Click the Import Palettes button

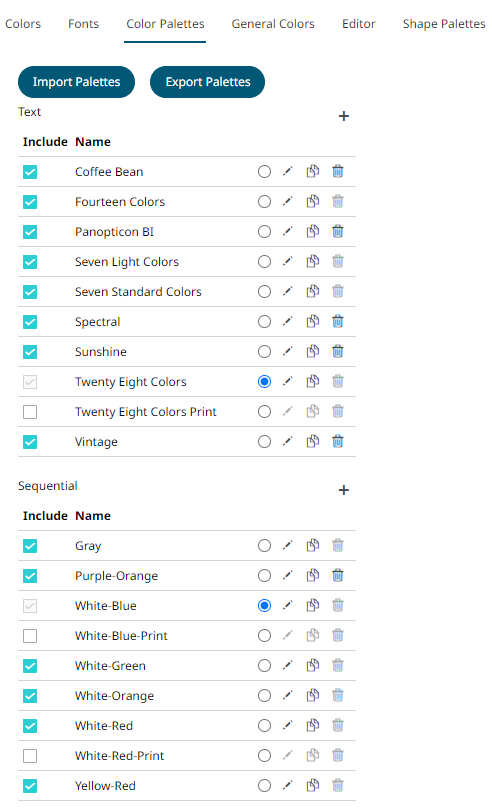[x=76, y=82]
